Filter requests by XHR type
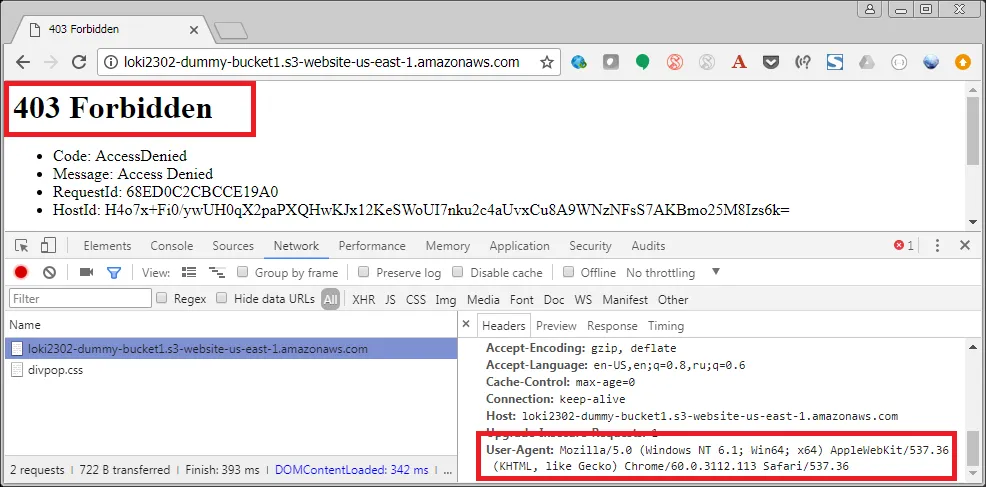 coord(363,299)
